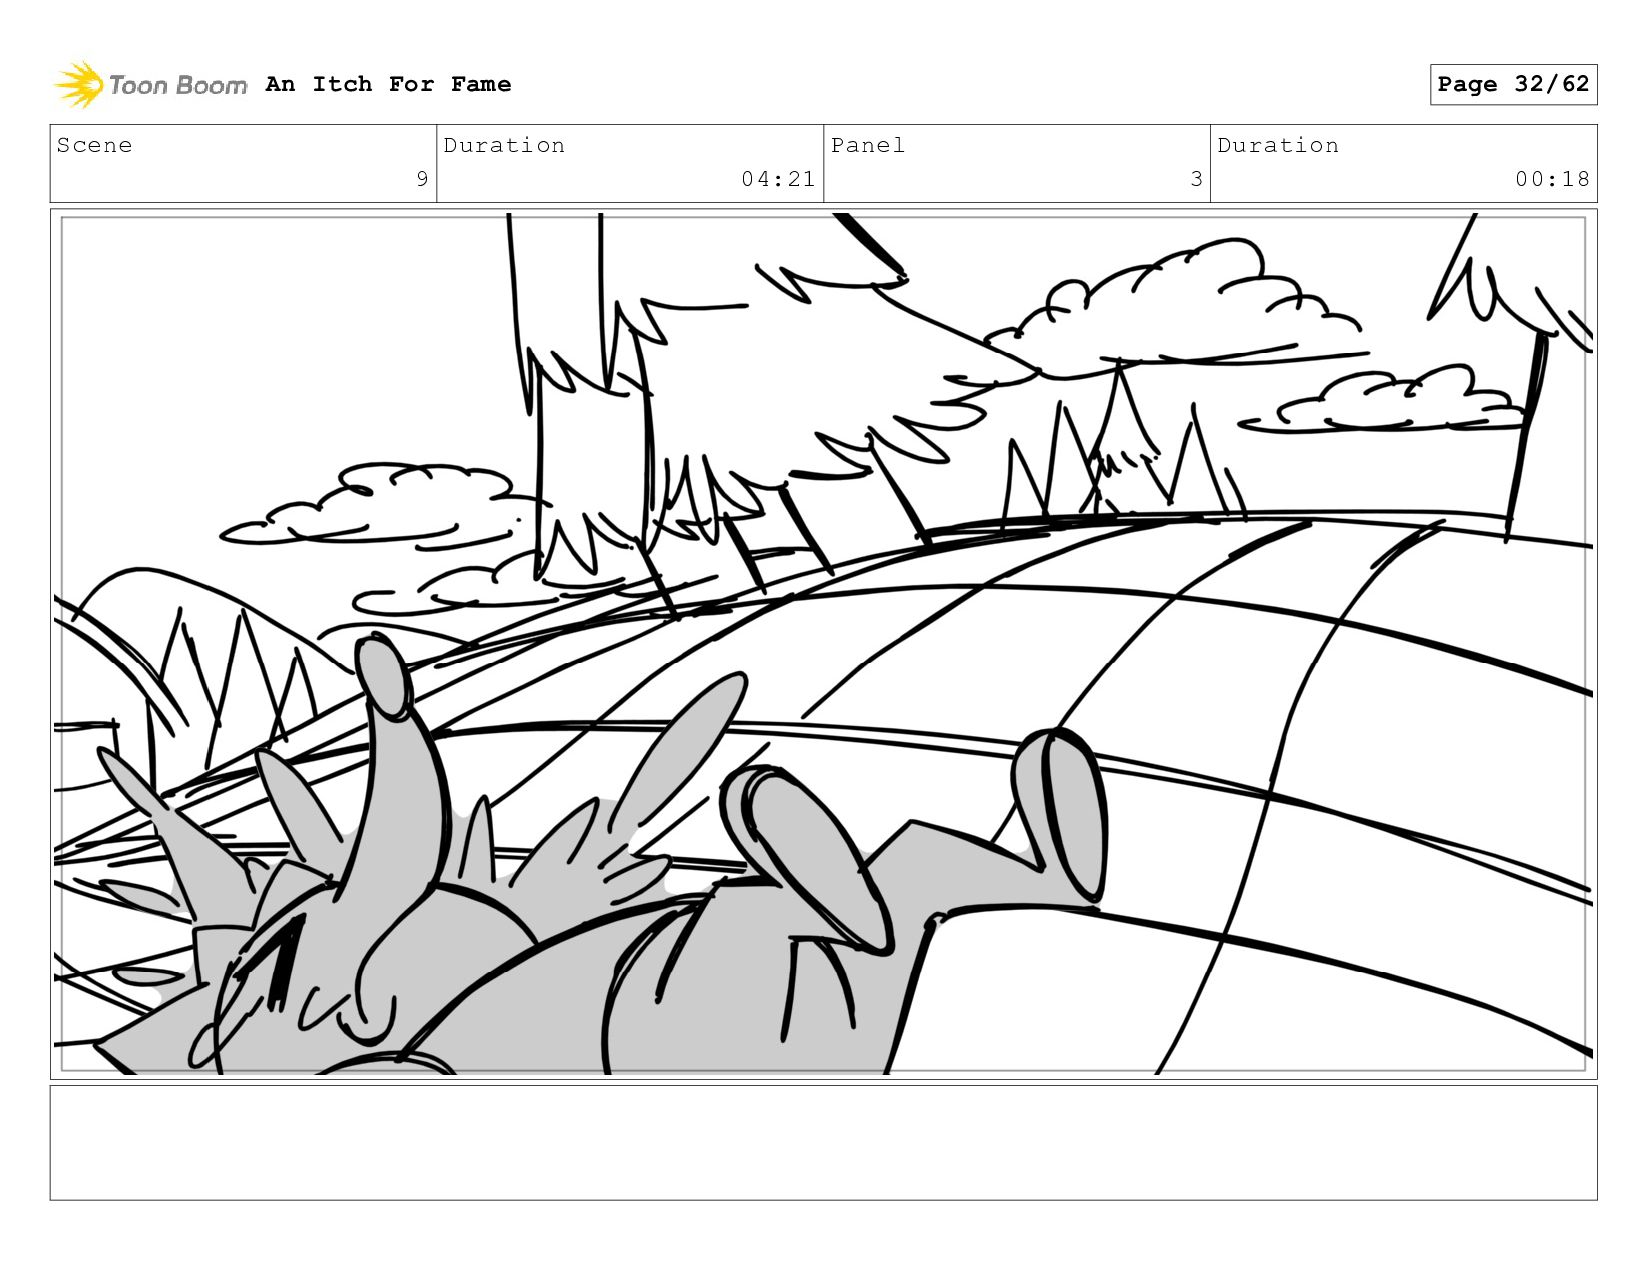Click the panel number '3'

pos(1196,179)
